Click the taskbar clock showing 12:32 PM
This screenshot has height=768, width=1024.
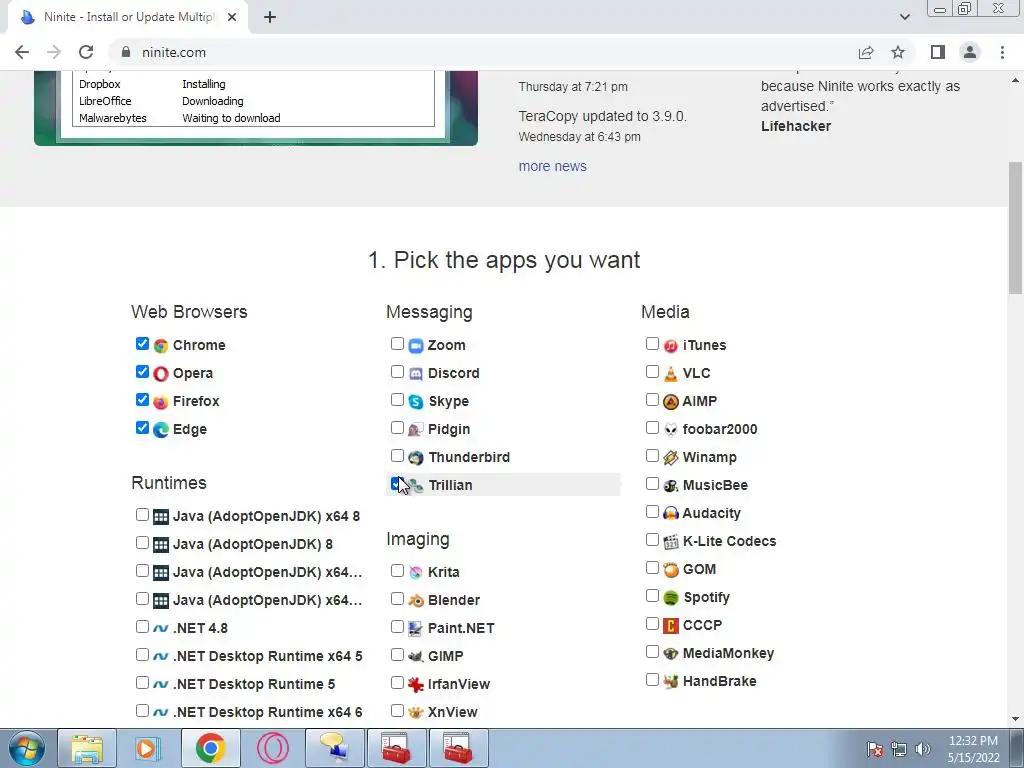973,749
